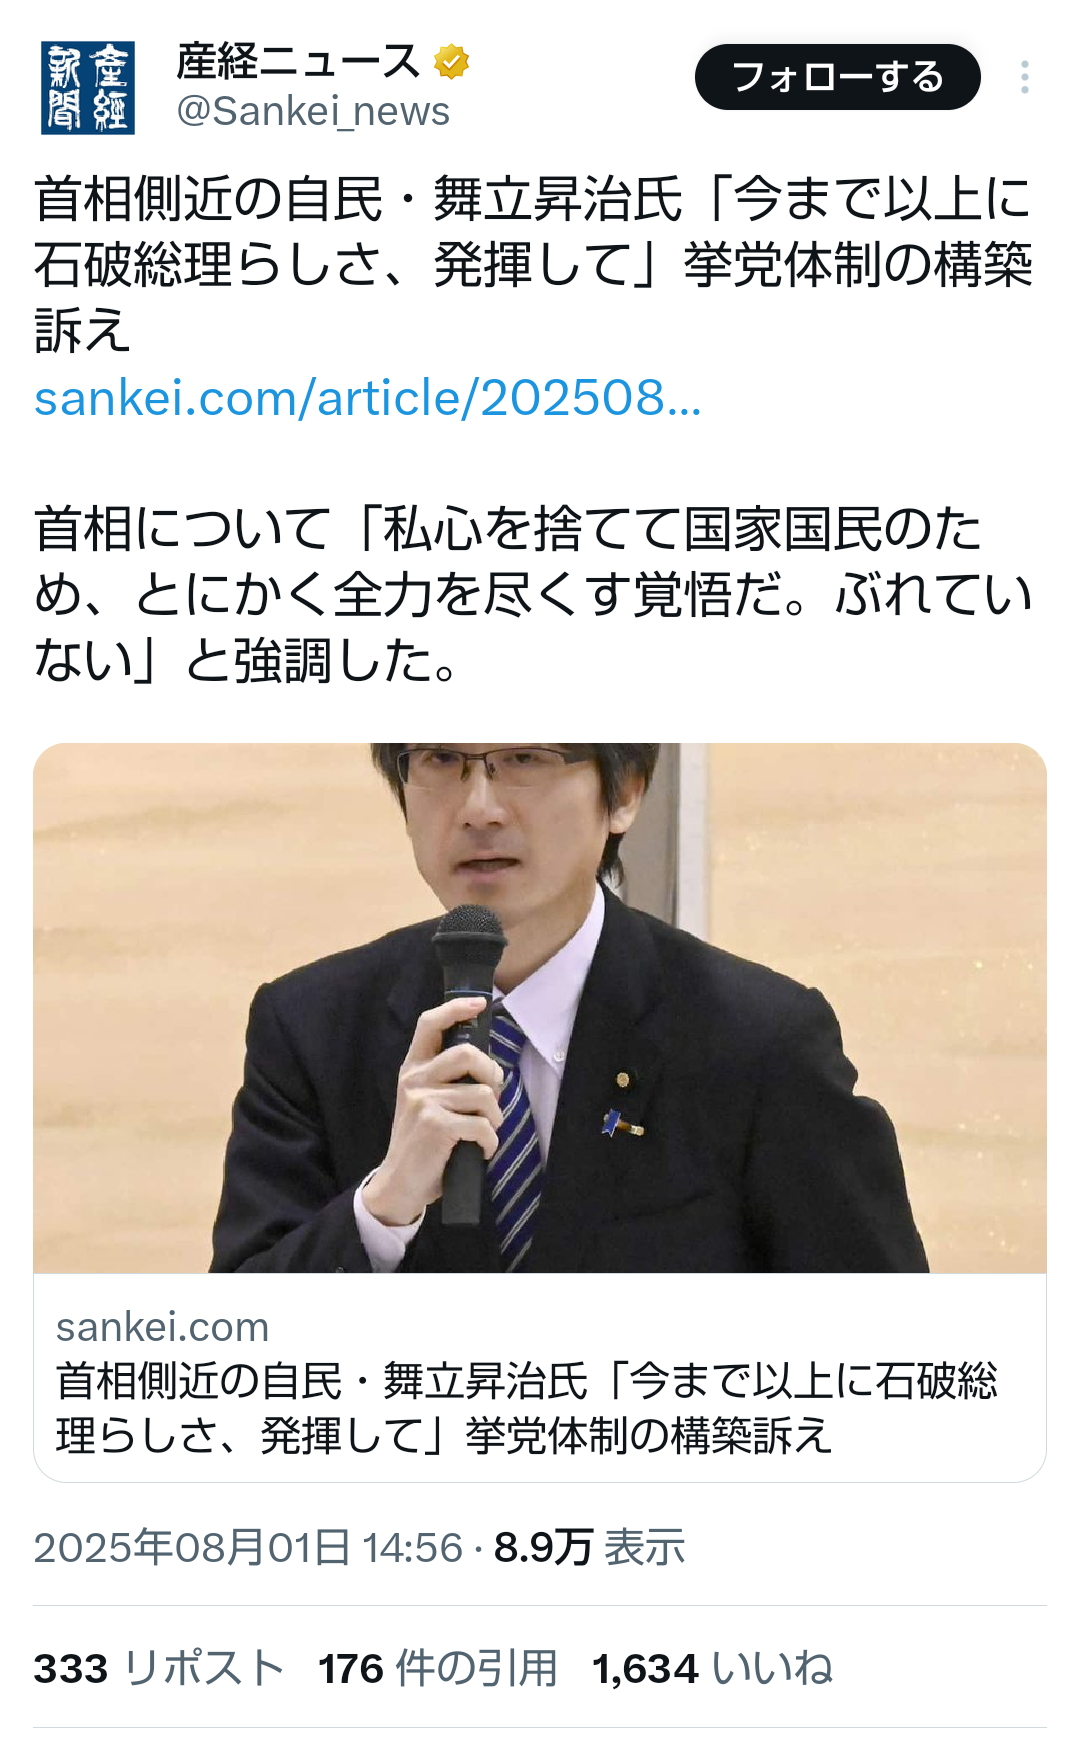This screenshot has height=1747, width=1080.
Task: Click the 2025年08月01日 date stamp
Action: pos(192,1547)
